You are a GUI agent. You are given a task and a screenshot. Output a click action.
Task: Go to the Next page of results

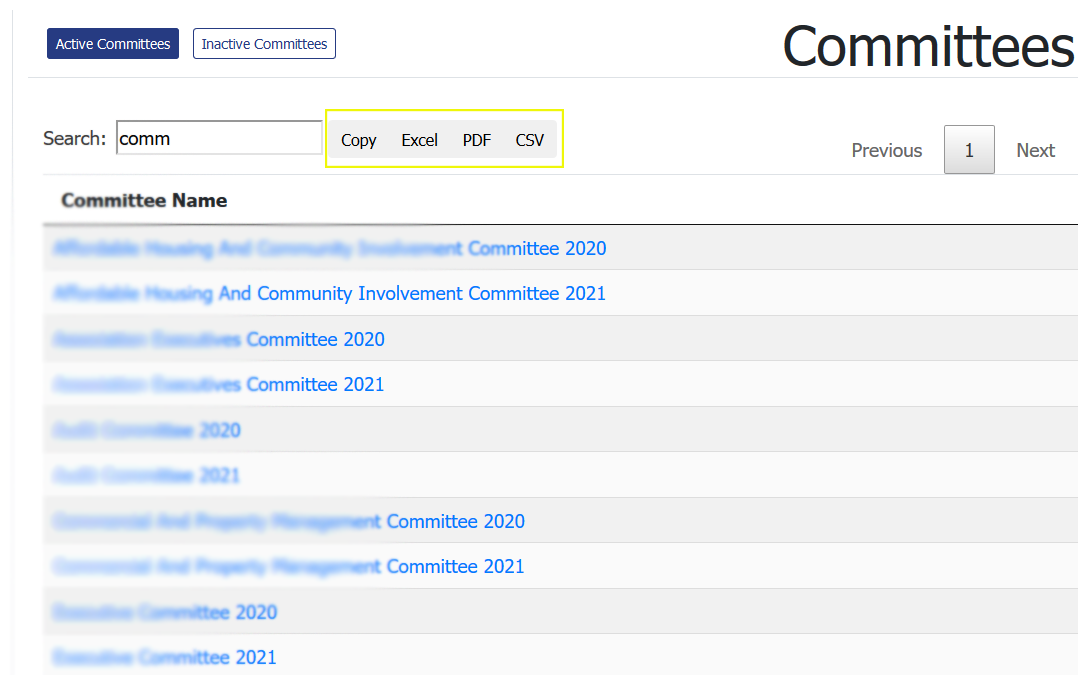pos(1035,150)
